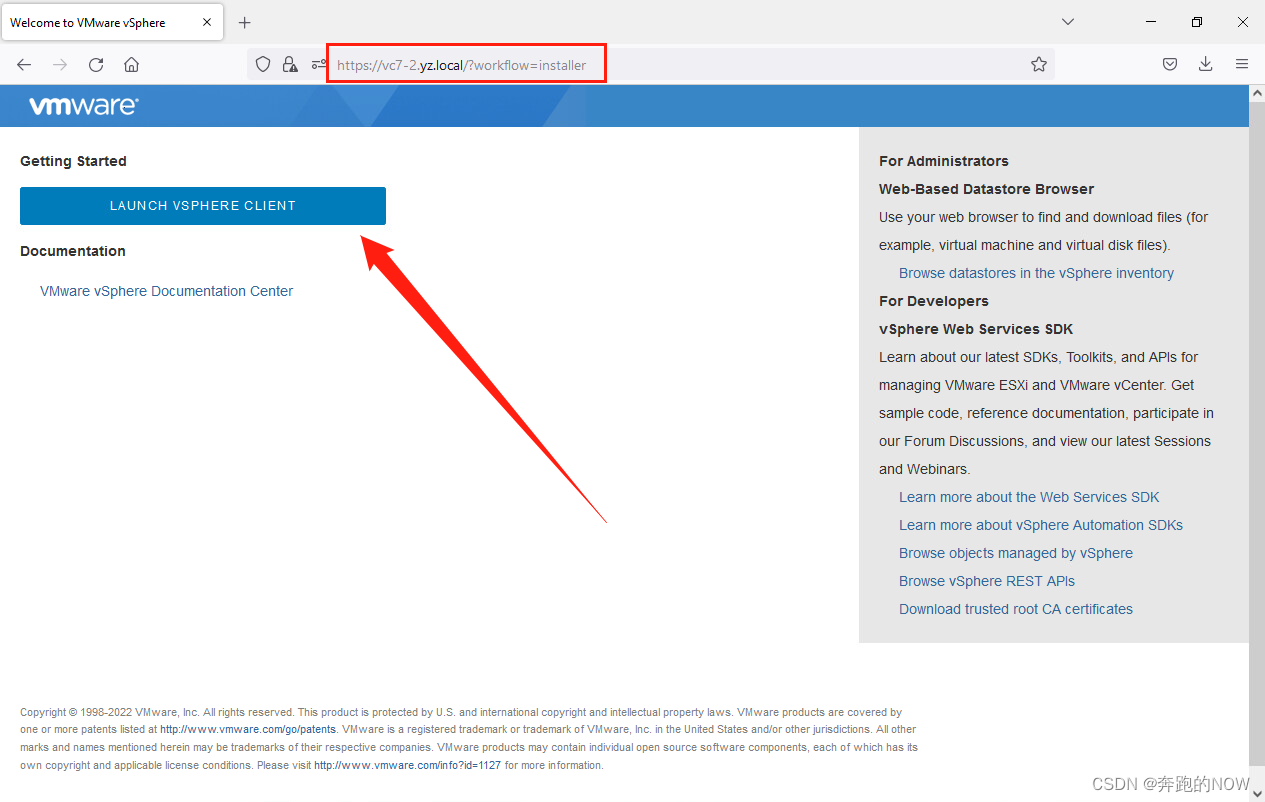Open the vmware.com/go/patents link

[x=248, y=730]
